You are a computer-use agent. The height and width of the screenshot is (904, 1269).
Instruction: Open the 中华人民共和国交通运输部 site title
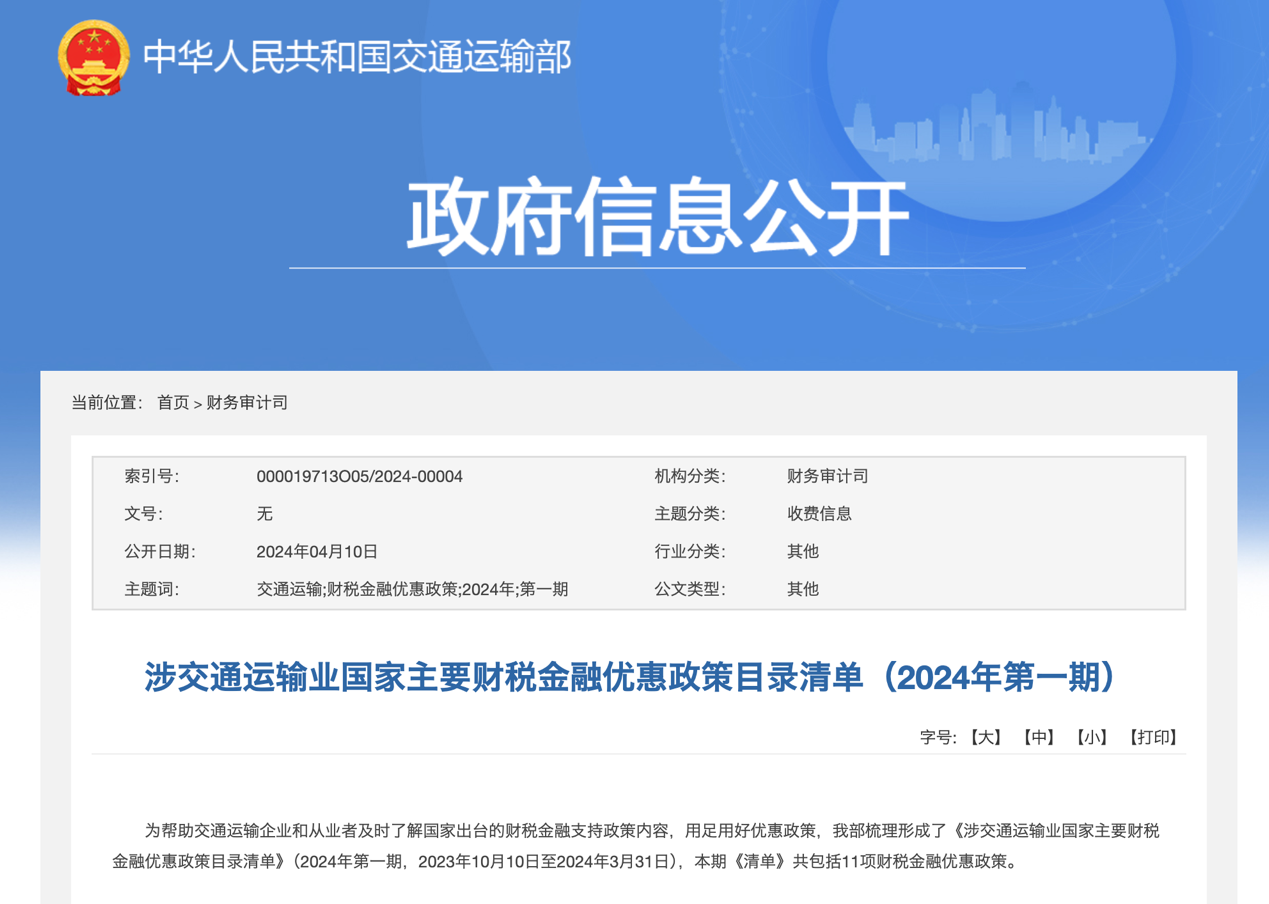coord(357,57)
